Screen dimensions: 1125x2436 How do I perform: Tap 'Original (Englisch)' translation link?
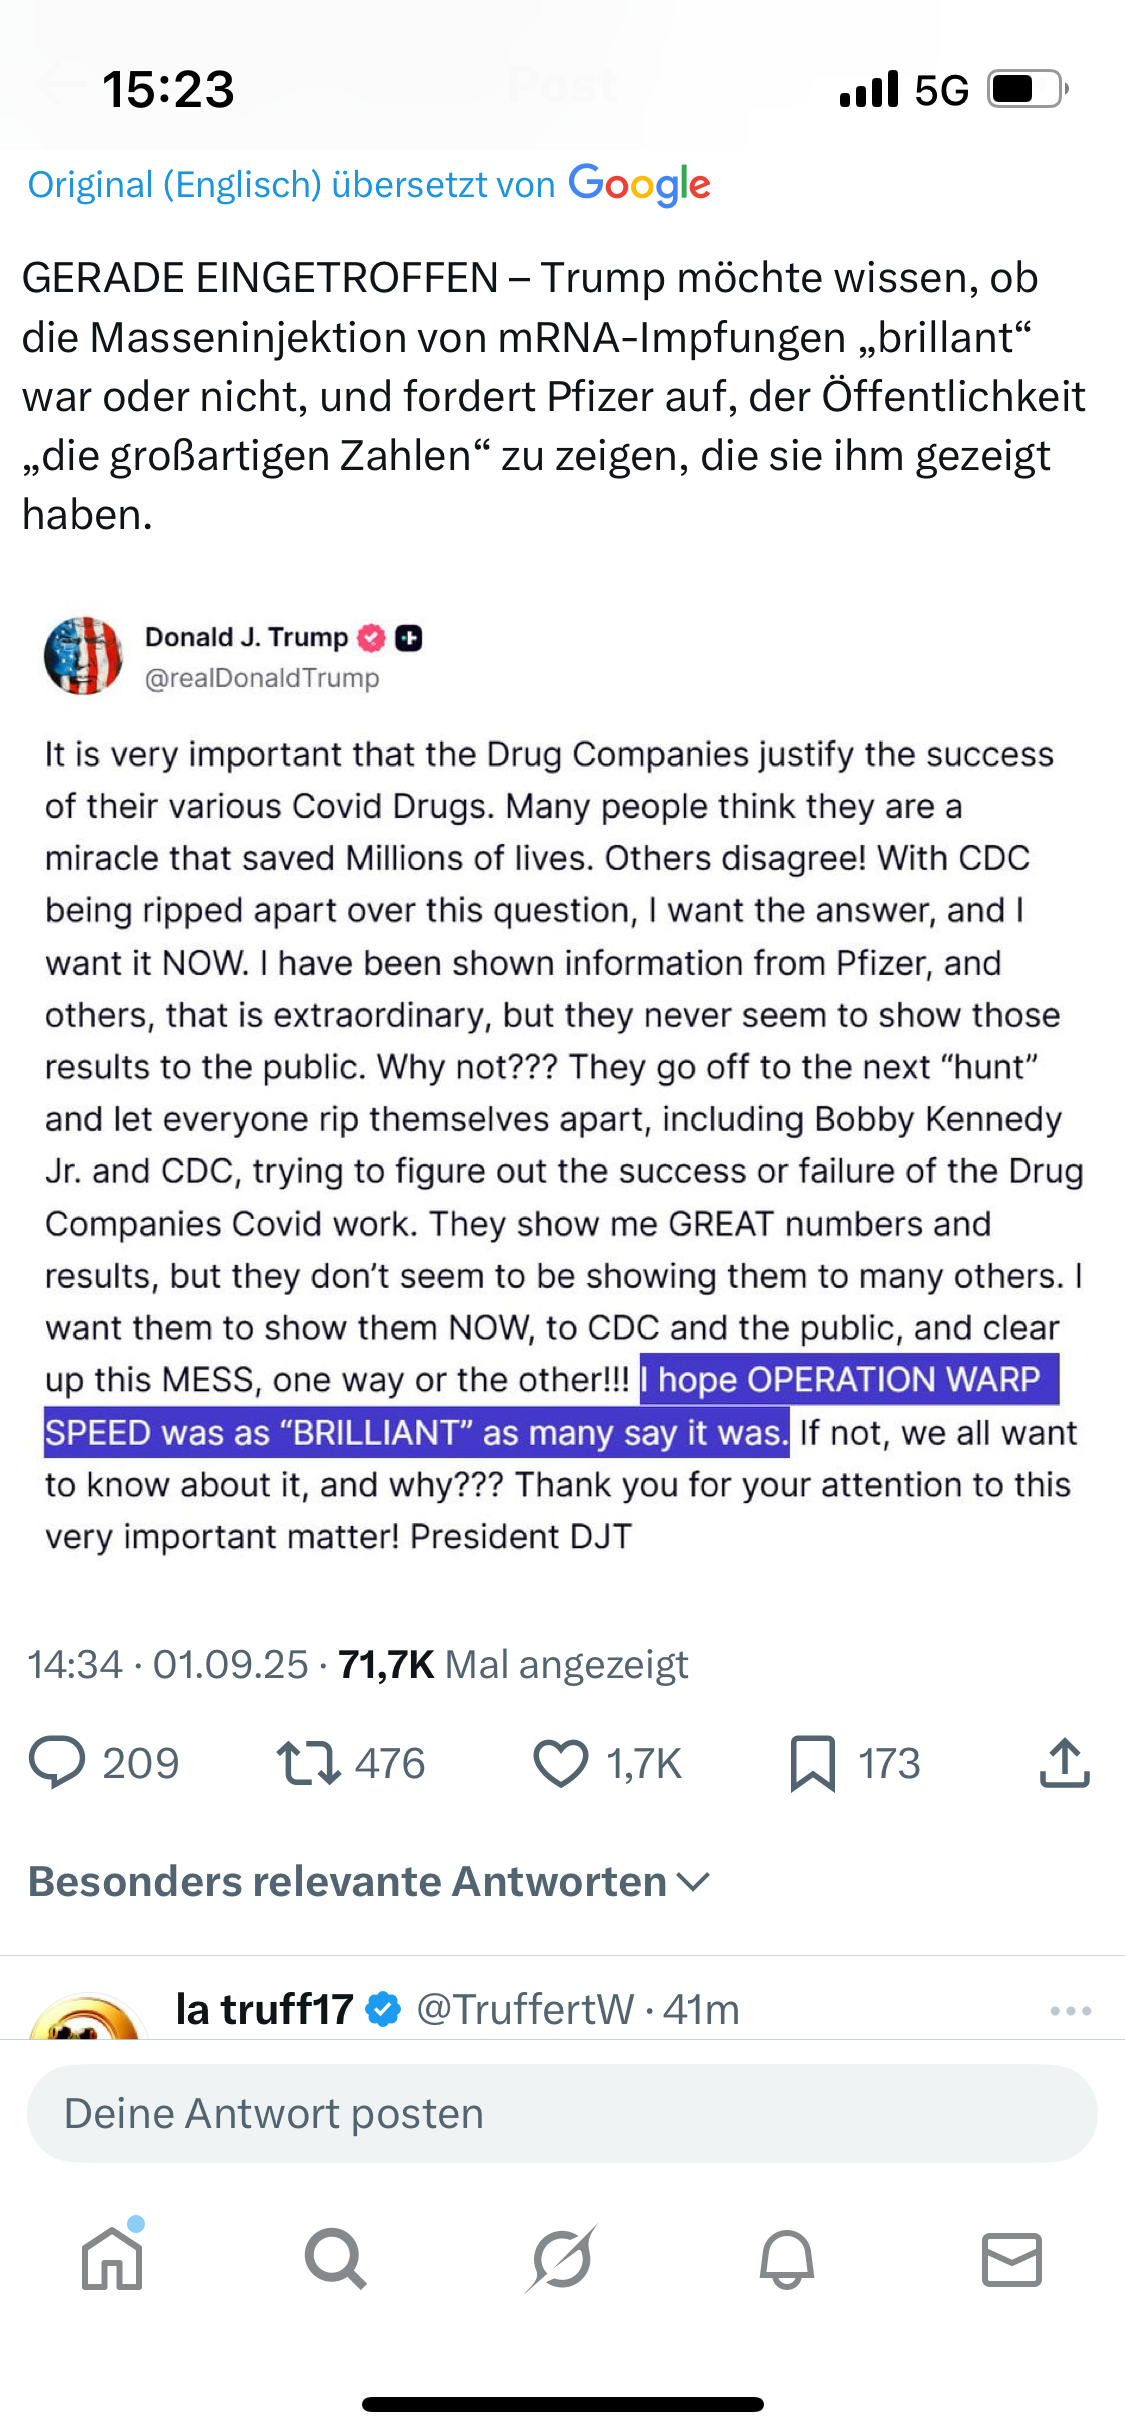point(175,185)
